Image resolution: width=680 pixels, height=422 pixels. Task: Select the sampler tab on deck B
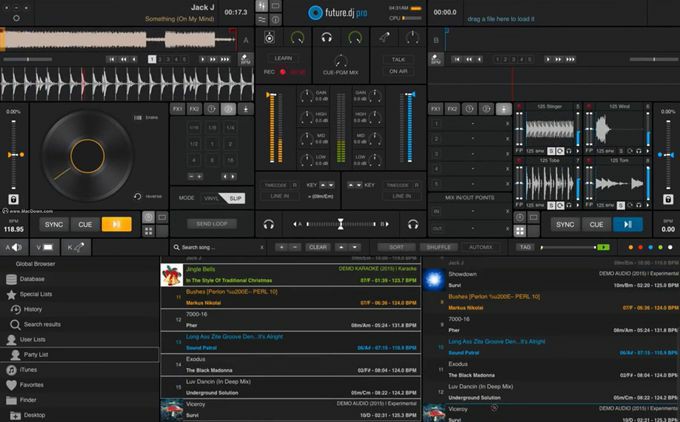pyautogui.click(x=503, y=109)
